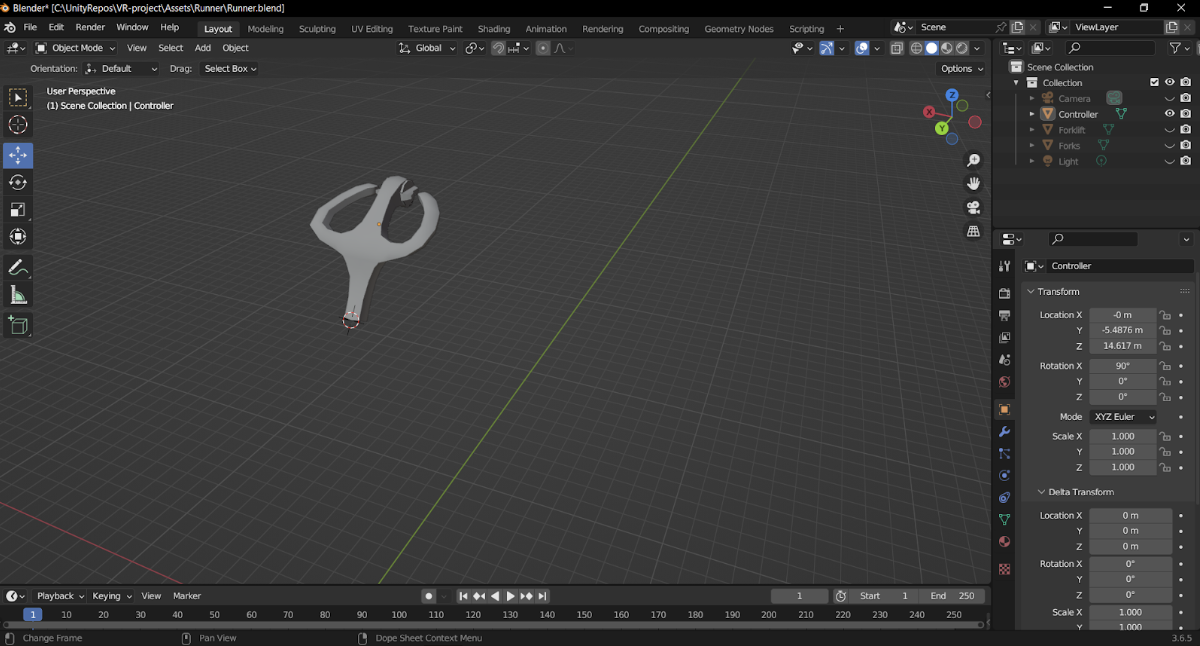Click the Options button in the viewport header
Image resolution: width=1200 pixels, height=646 pixels.
(962, 69)
